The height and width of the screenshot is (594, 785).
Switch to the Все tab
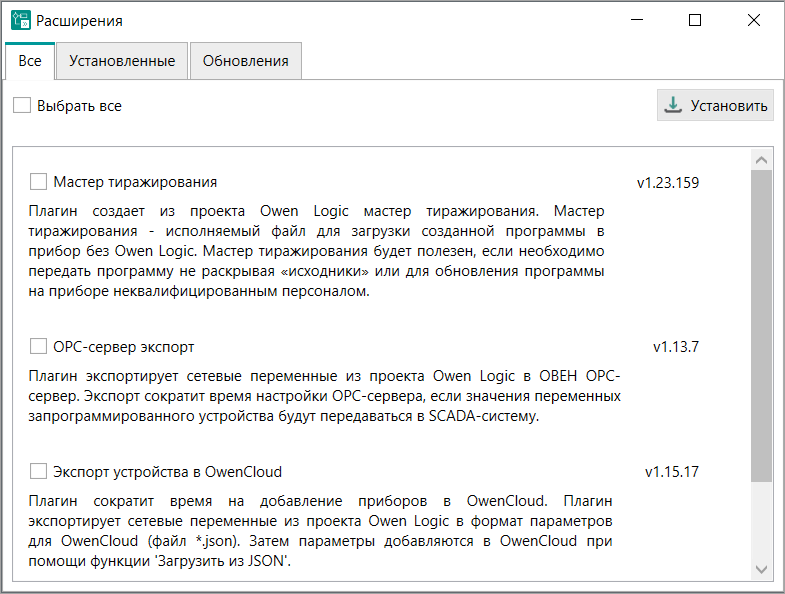[30, 61]
